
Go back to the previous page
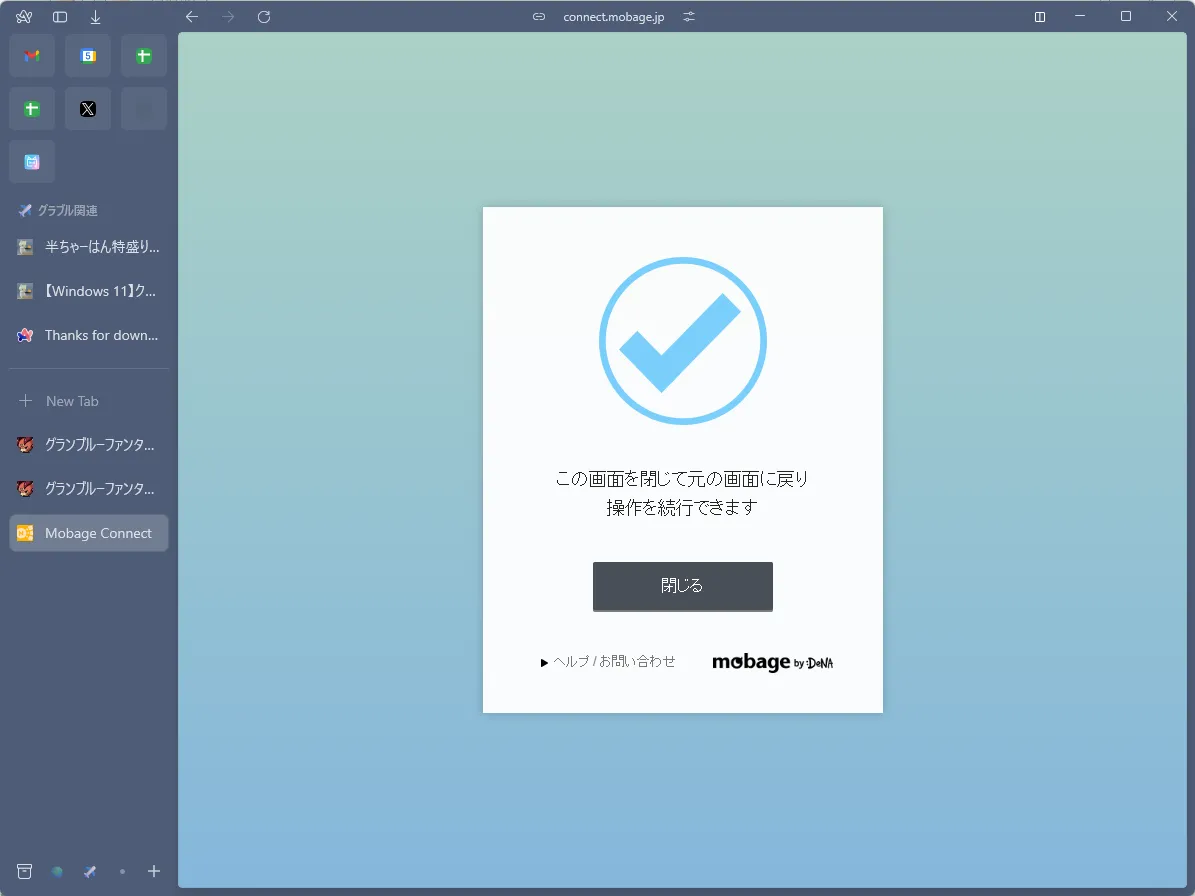pos(192,17)
